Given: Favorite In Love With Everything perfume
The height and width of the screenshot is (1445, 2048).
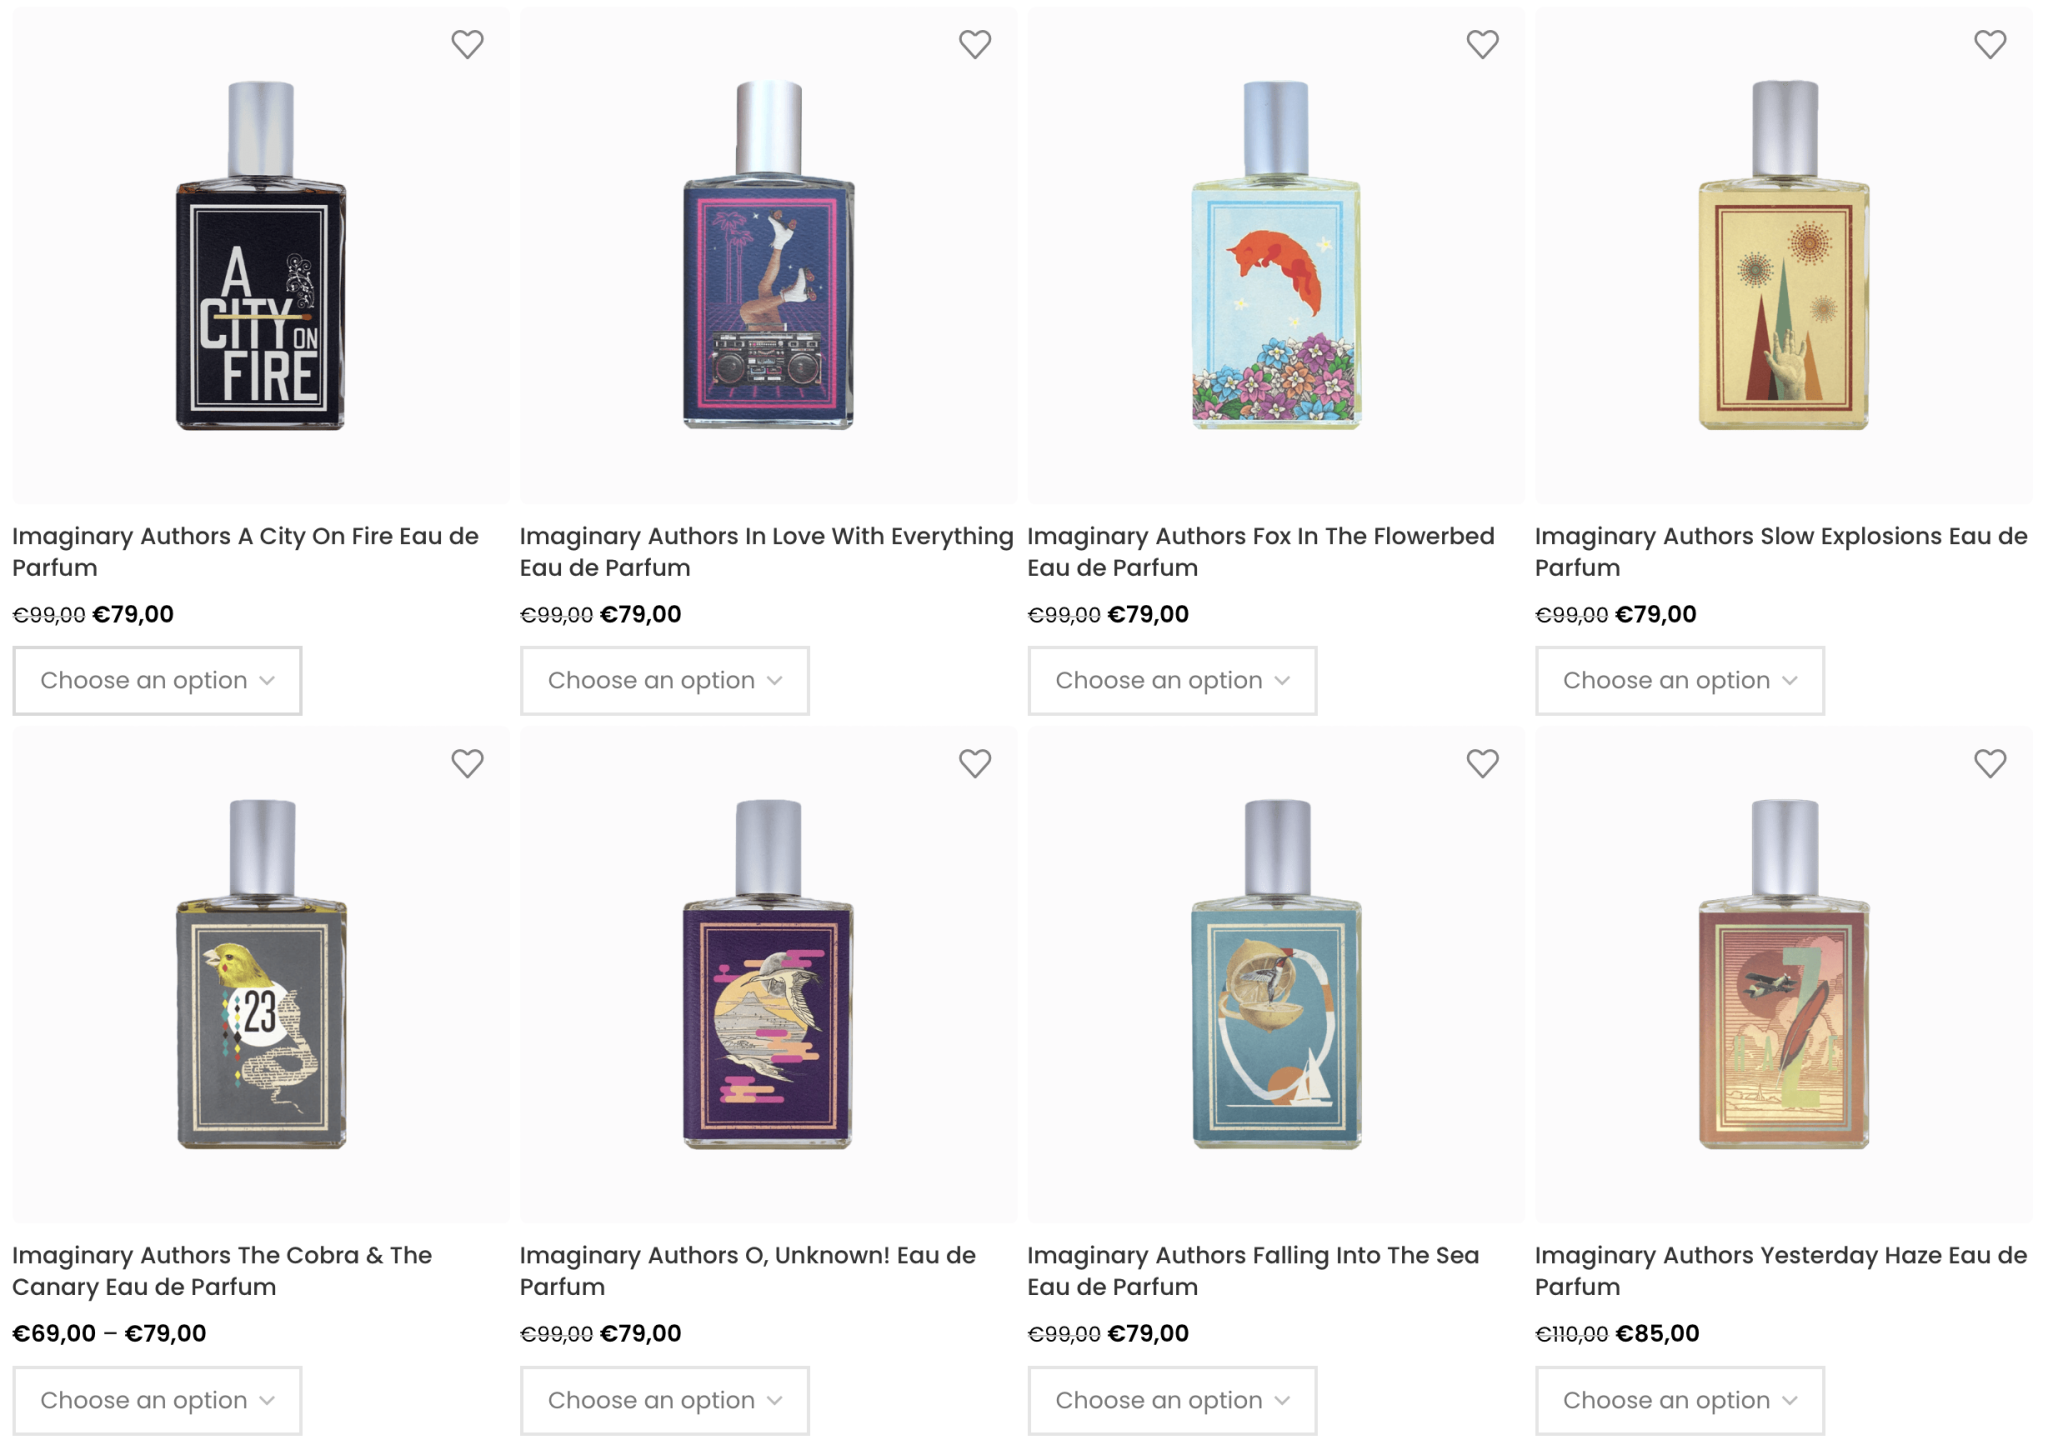Looking at the screenshot, I should (975, 45).
